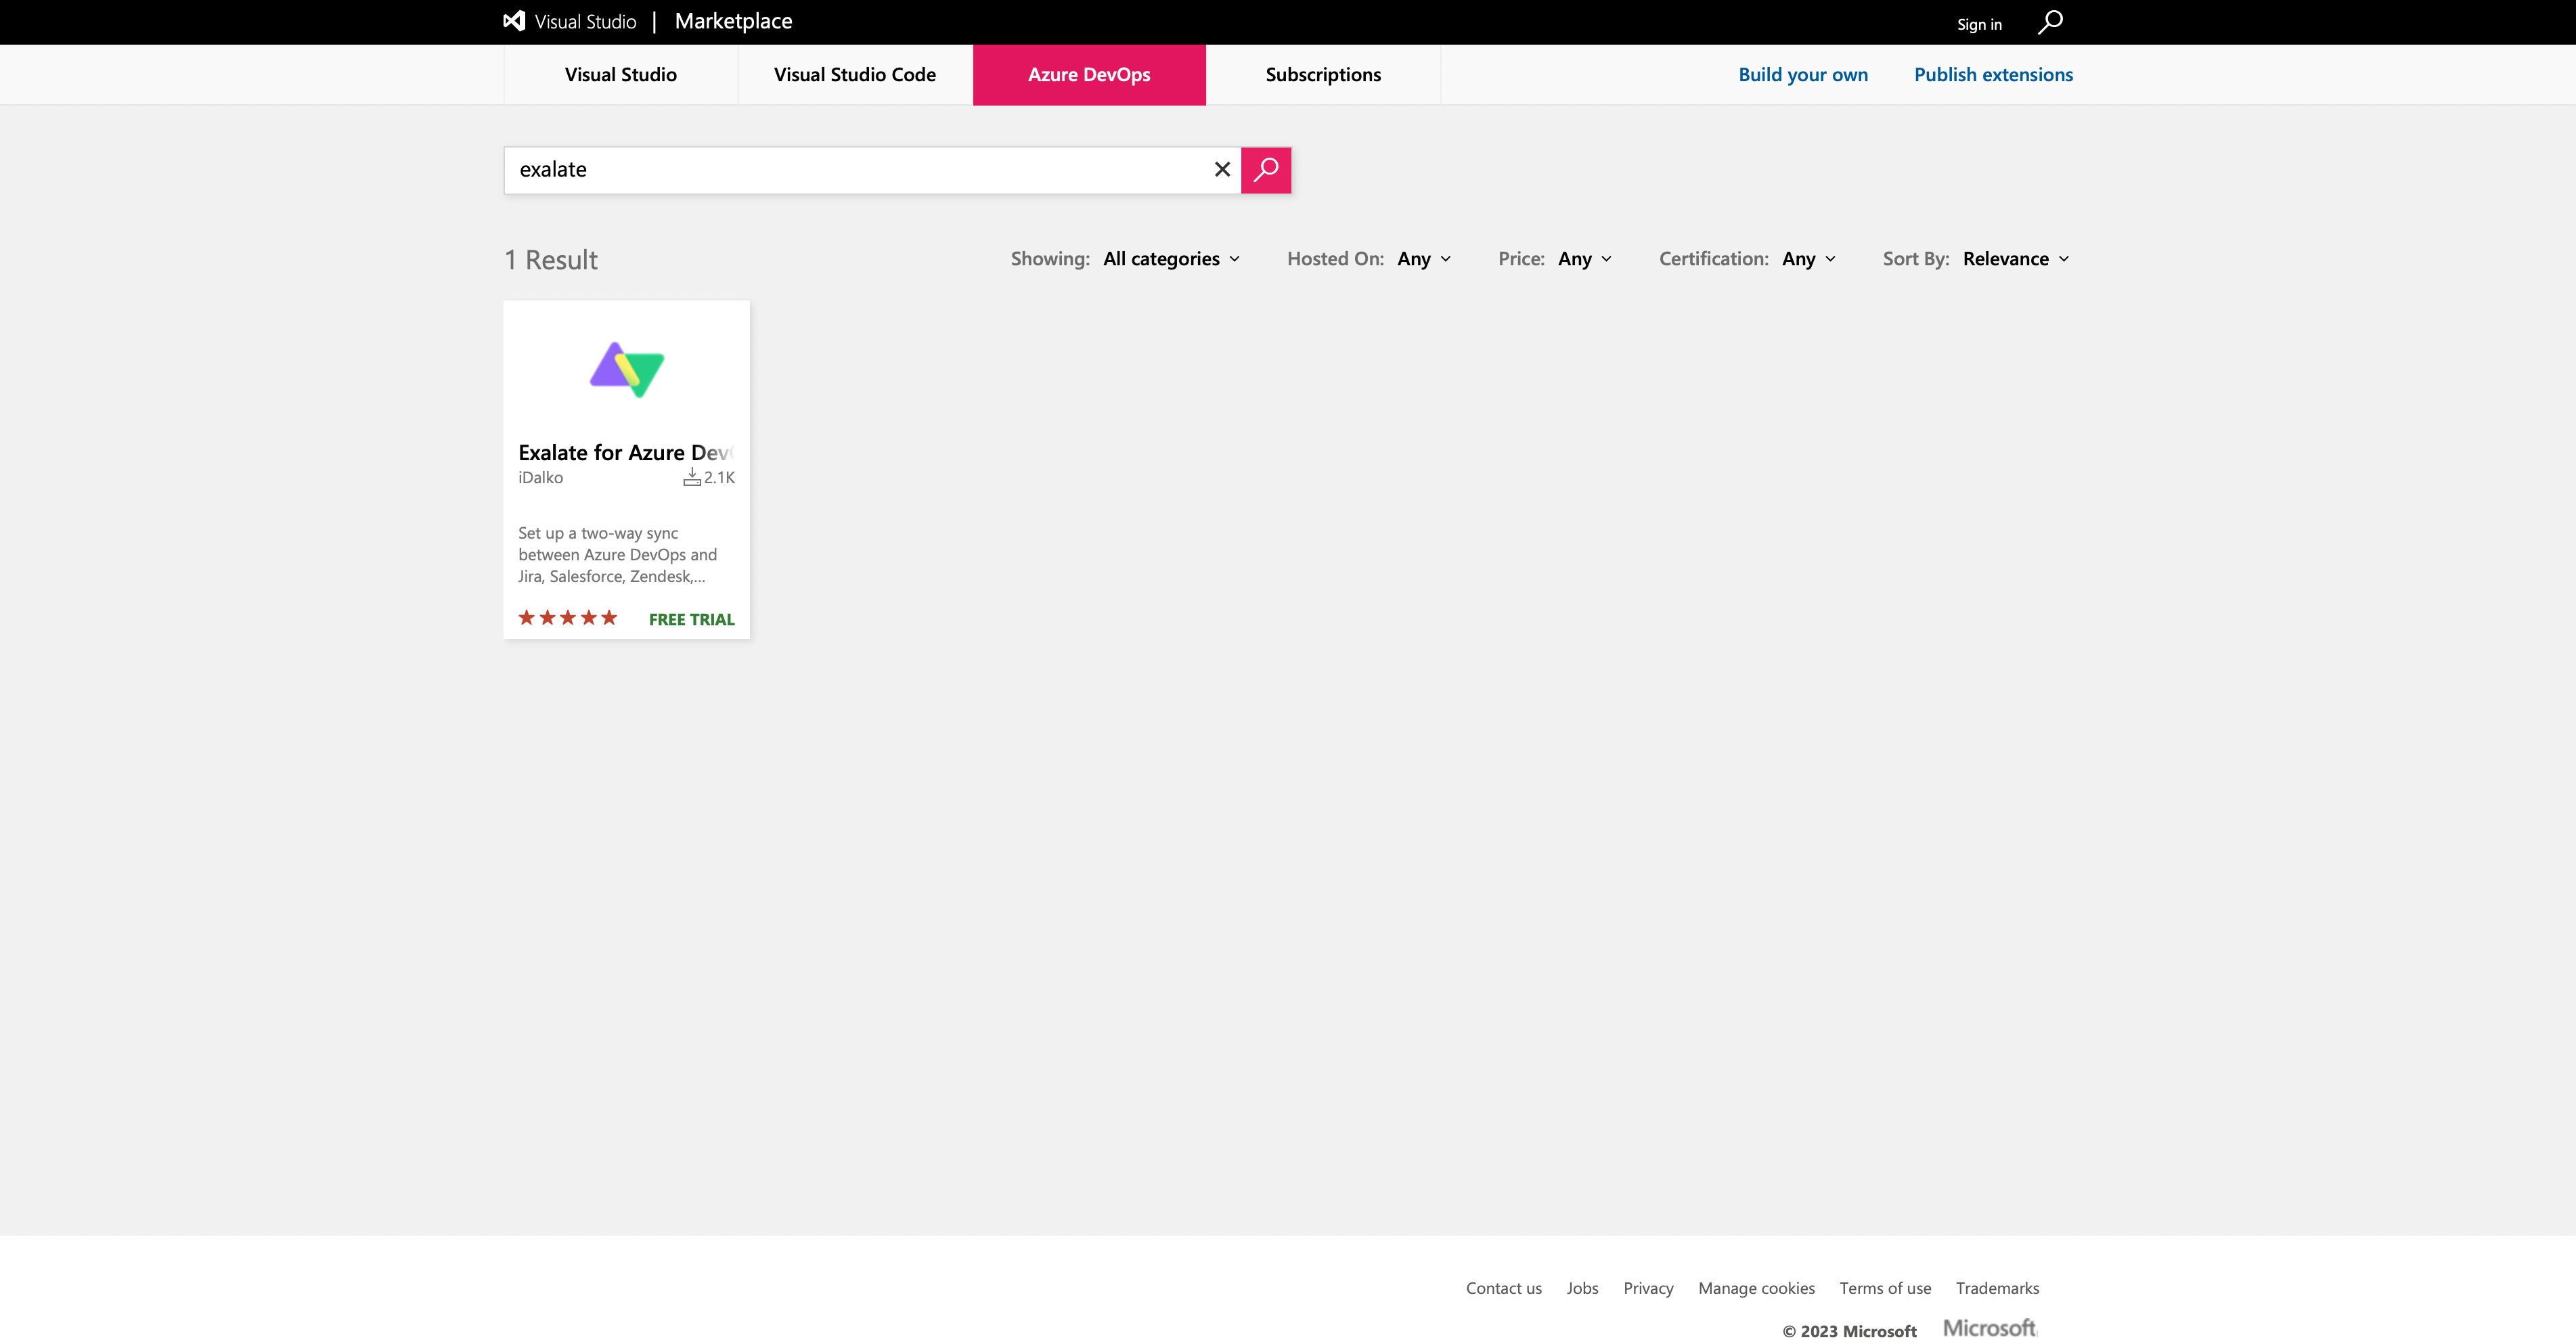Click the Microsoft logo in footer
Viewport: 2576px width, 1344px height.
point(1989,1328)
